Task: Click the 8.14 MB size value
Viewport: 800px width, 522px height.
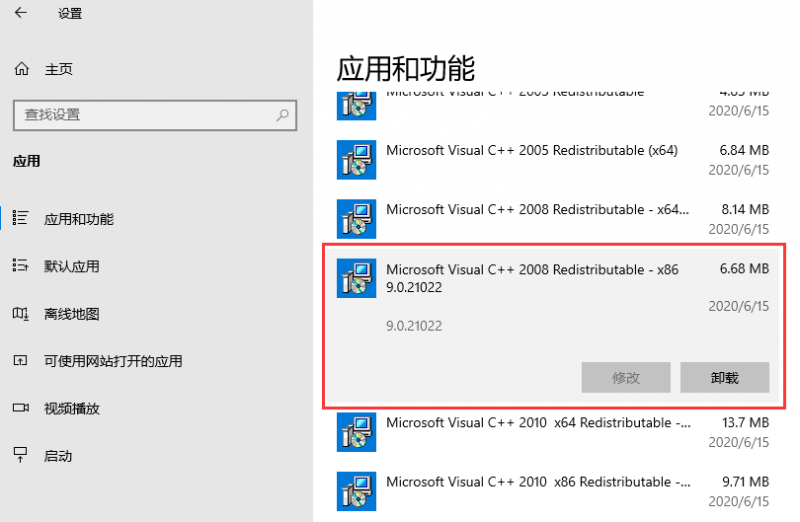Action: 745,209
